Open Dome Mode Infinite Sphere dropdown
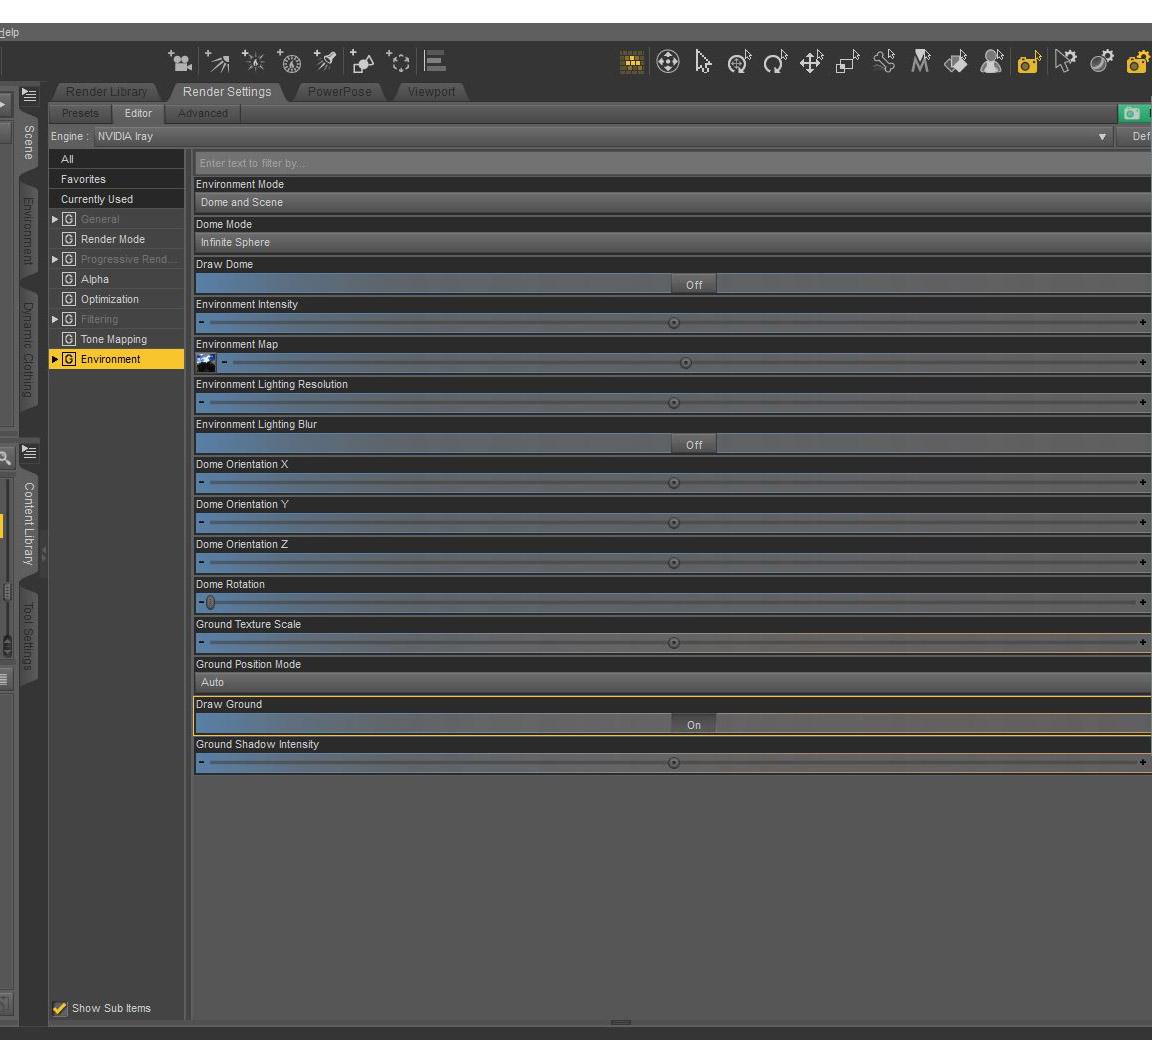The width and height of the screenshot is (1152, 1040). pyautogui.click(x=673, y=242)
